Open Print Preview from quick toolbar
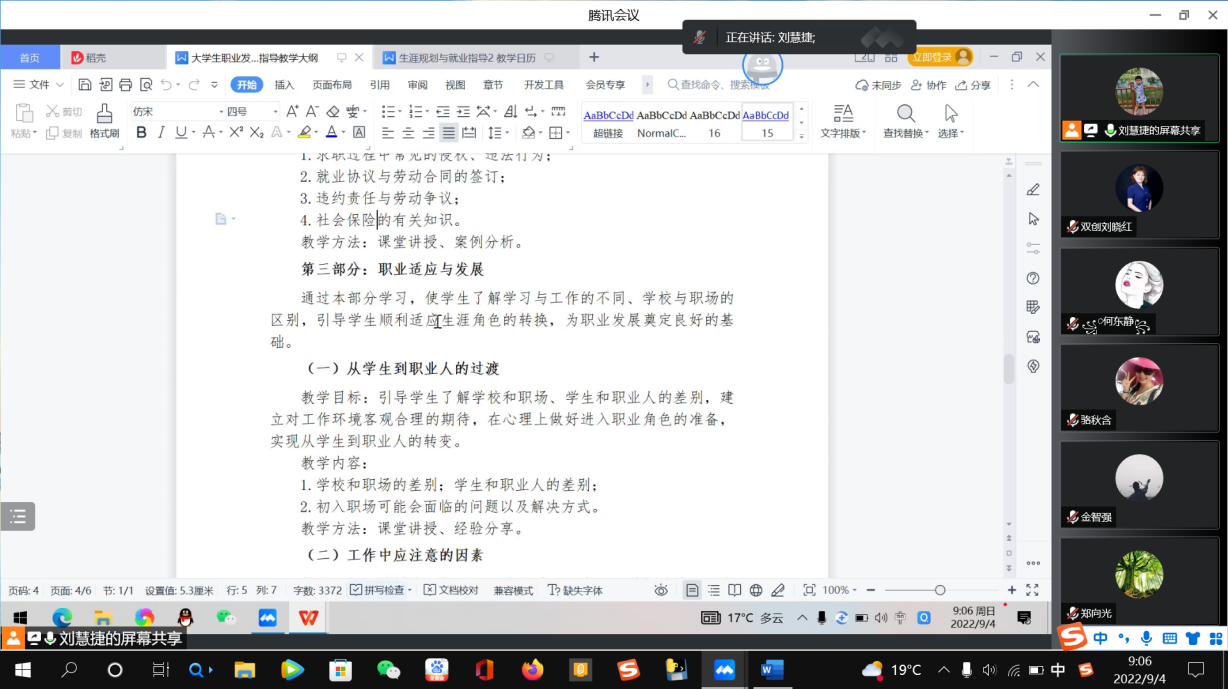 click(x=146, y=85)
